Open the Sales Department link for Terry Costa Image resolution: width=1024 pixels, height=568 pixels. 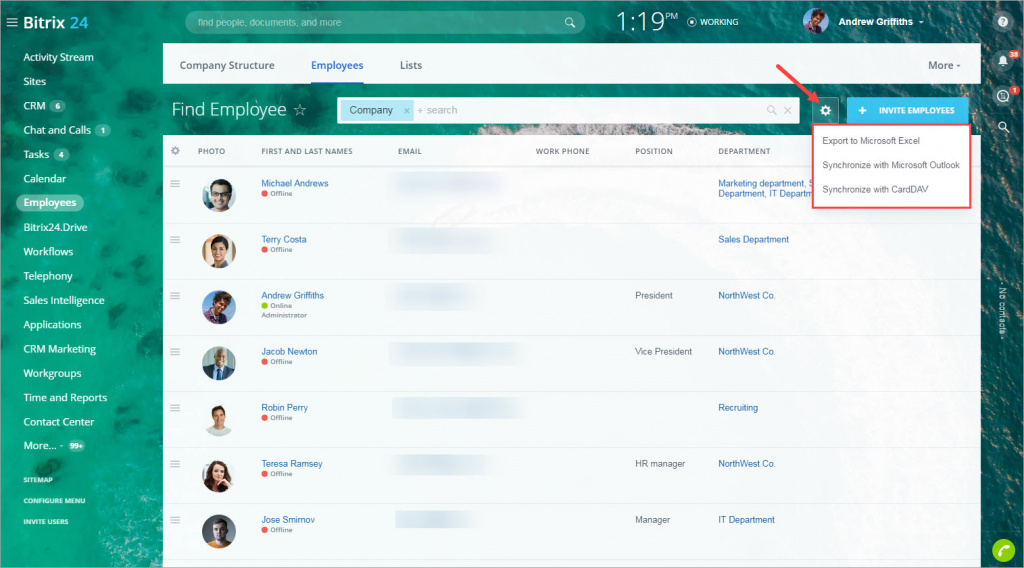tap(754, 240)
